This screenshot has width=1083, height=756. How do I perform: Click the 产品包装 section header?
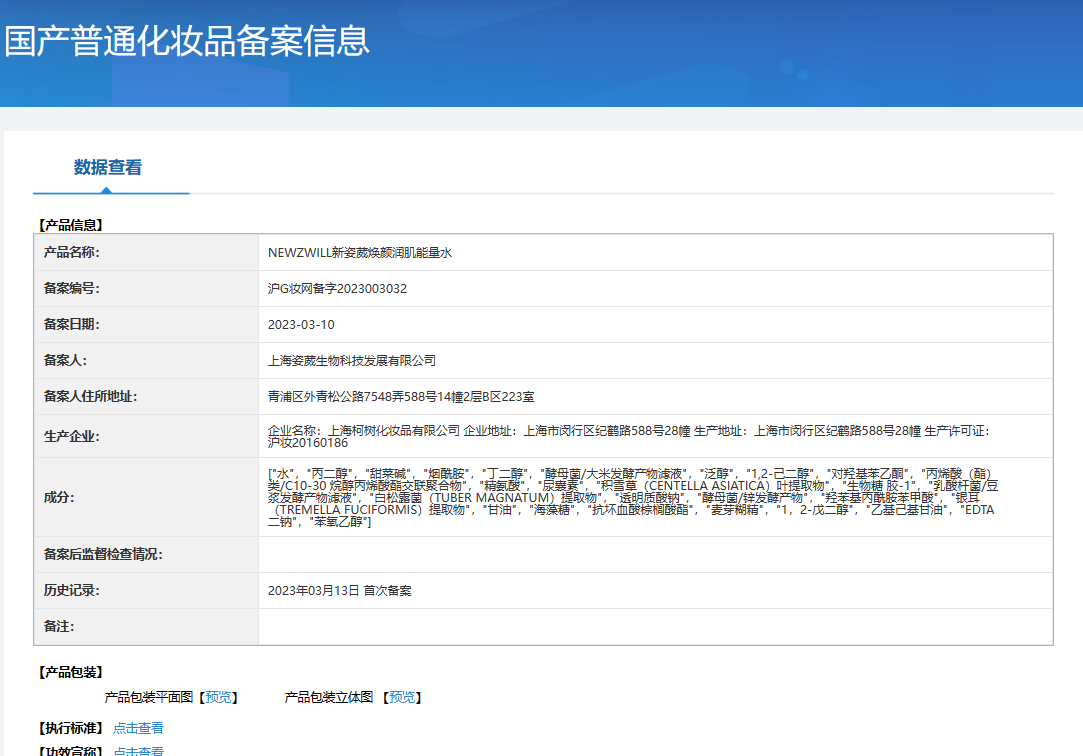(68, 674)
